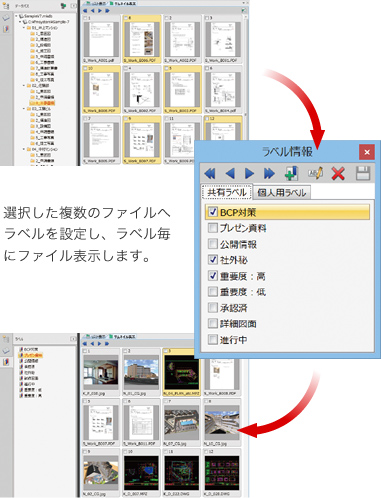Viewport: 381px width, 498px height.
Task: Switch to 個人用ラベル tab
Action: pyautogui.click(x=282, y=193)
